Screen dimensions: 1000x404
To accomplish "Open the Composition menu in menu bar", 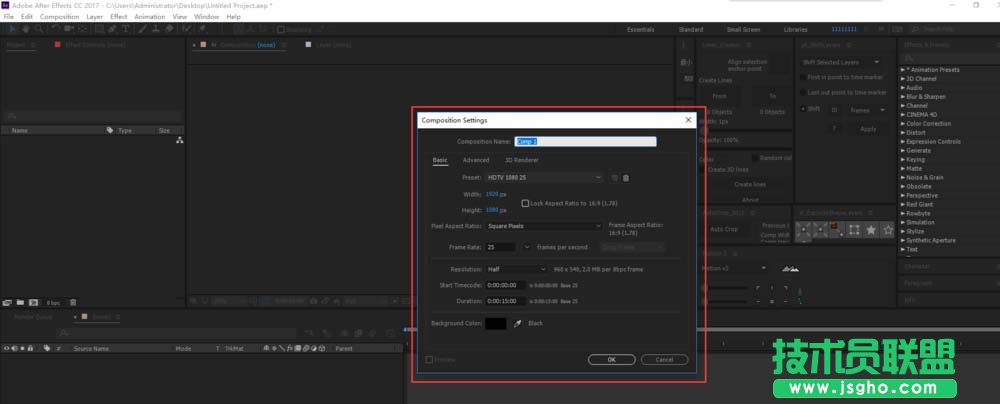I will click(60, 17).
